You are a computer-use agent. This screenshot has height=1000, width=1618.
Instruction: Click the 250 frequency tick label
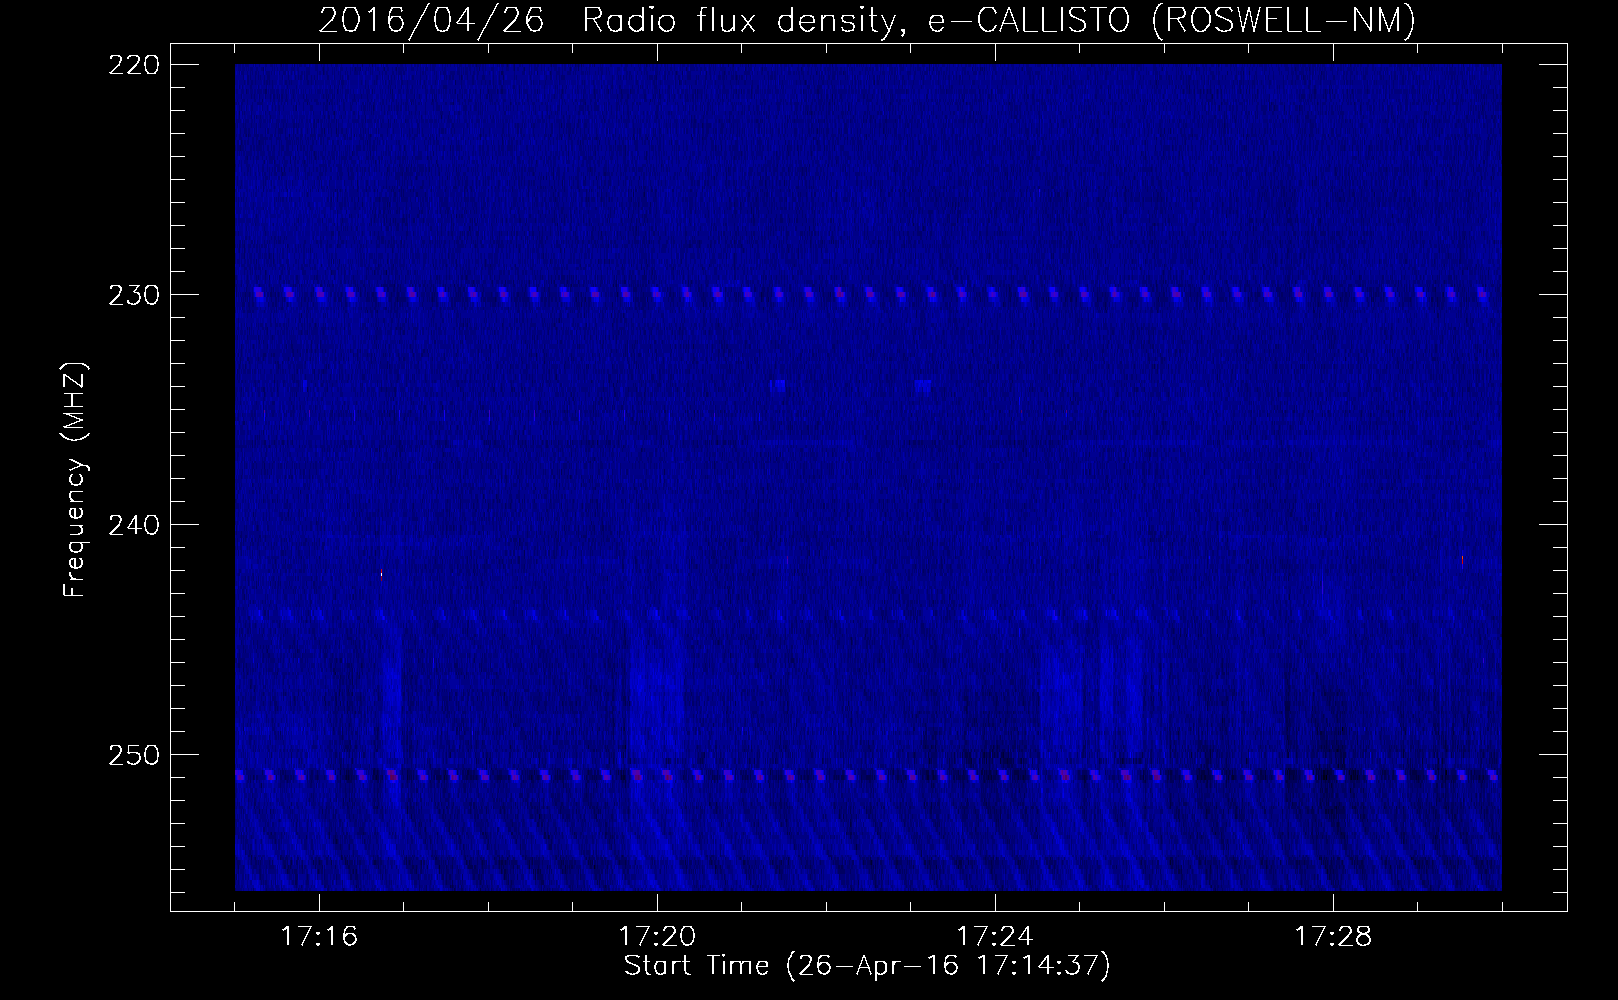pyautogui.click(x=132, y=755)
